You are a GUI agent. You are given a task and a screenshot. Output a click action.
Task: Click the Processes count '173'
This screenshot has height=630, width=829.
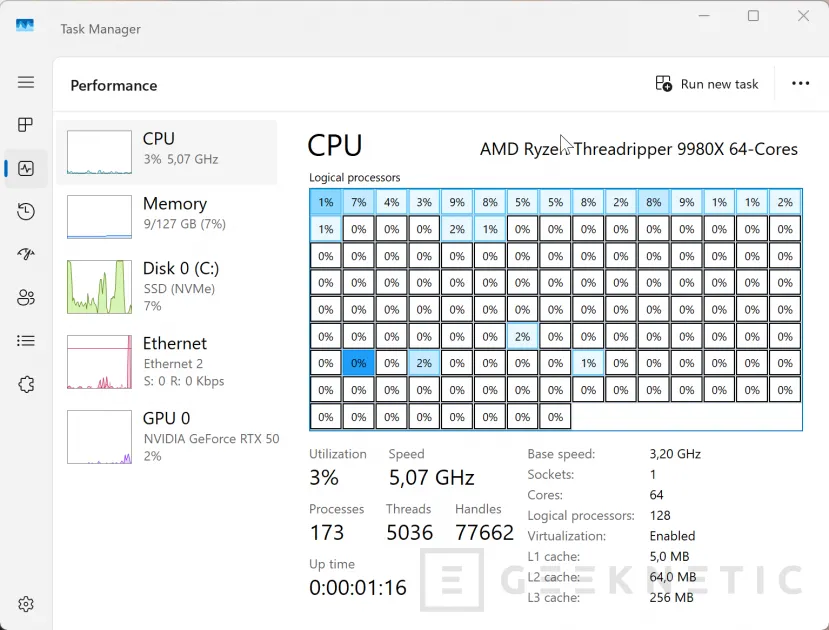(327, 533)
